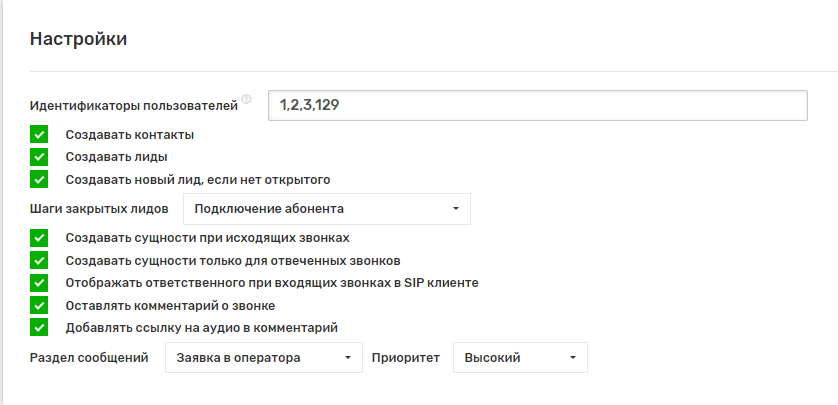Viewport: 838px width, 405px height.
Task: Disable Создавать новый лид, если нет открытого checkbox
Action: point(39,180)
